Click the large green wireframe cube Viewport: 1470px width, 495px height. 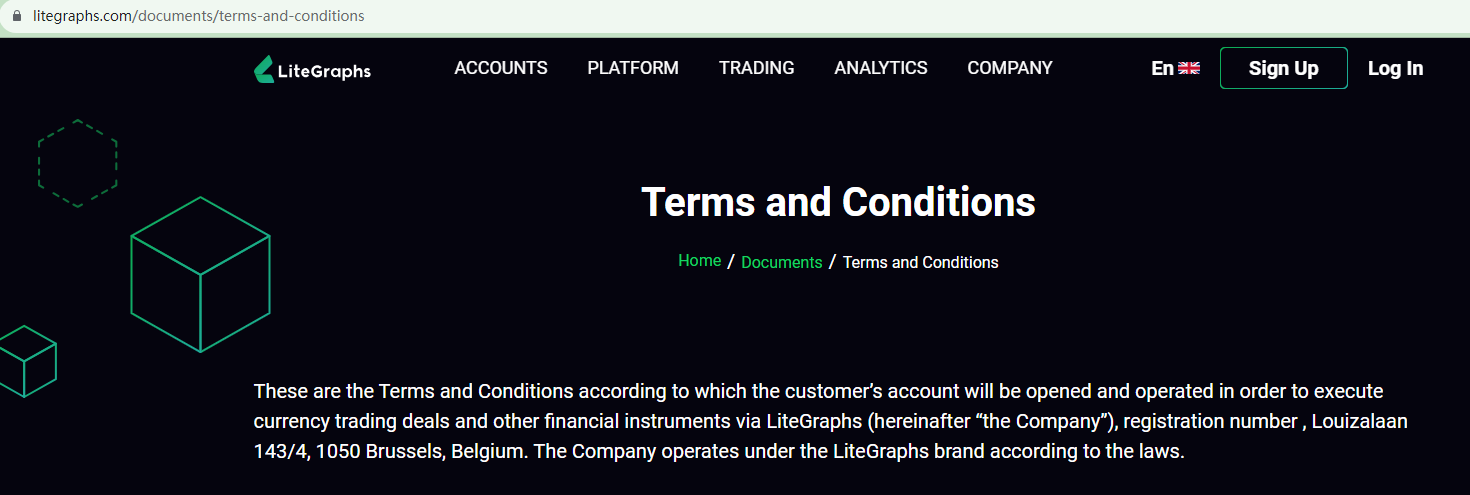coord(200,274)
